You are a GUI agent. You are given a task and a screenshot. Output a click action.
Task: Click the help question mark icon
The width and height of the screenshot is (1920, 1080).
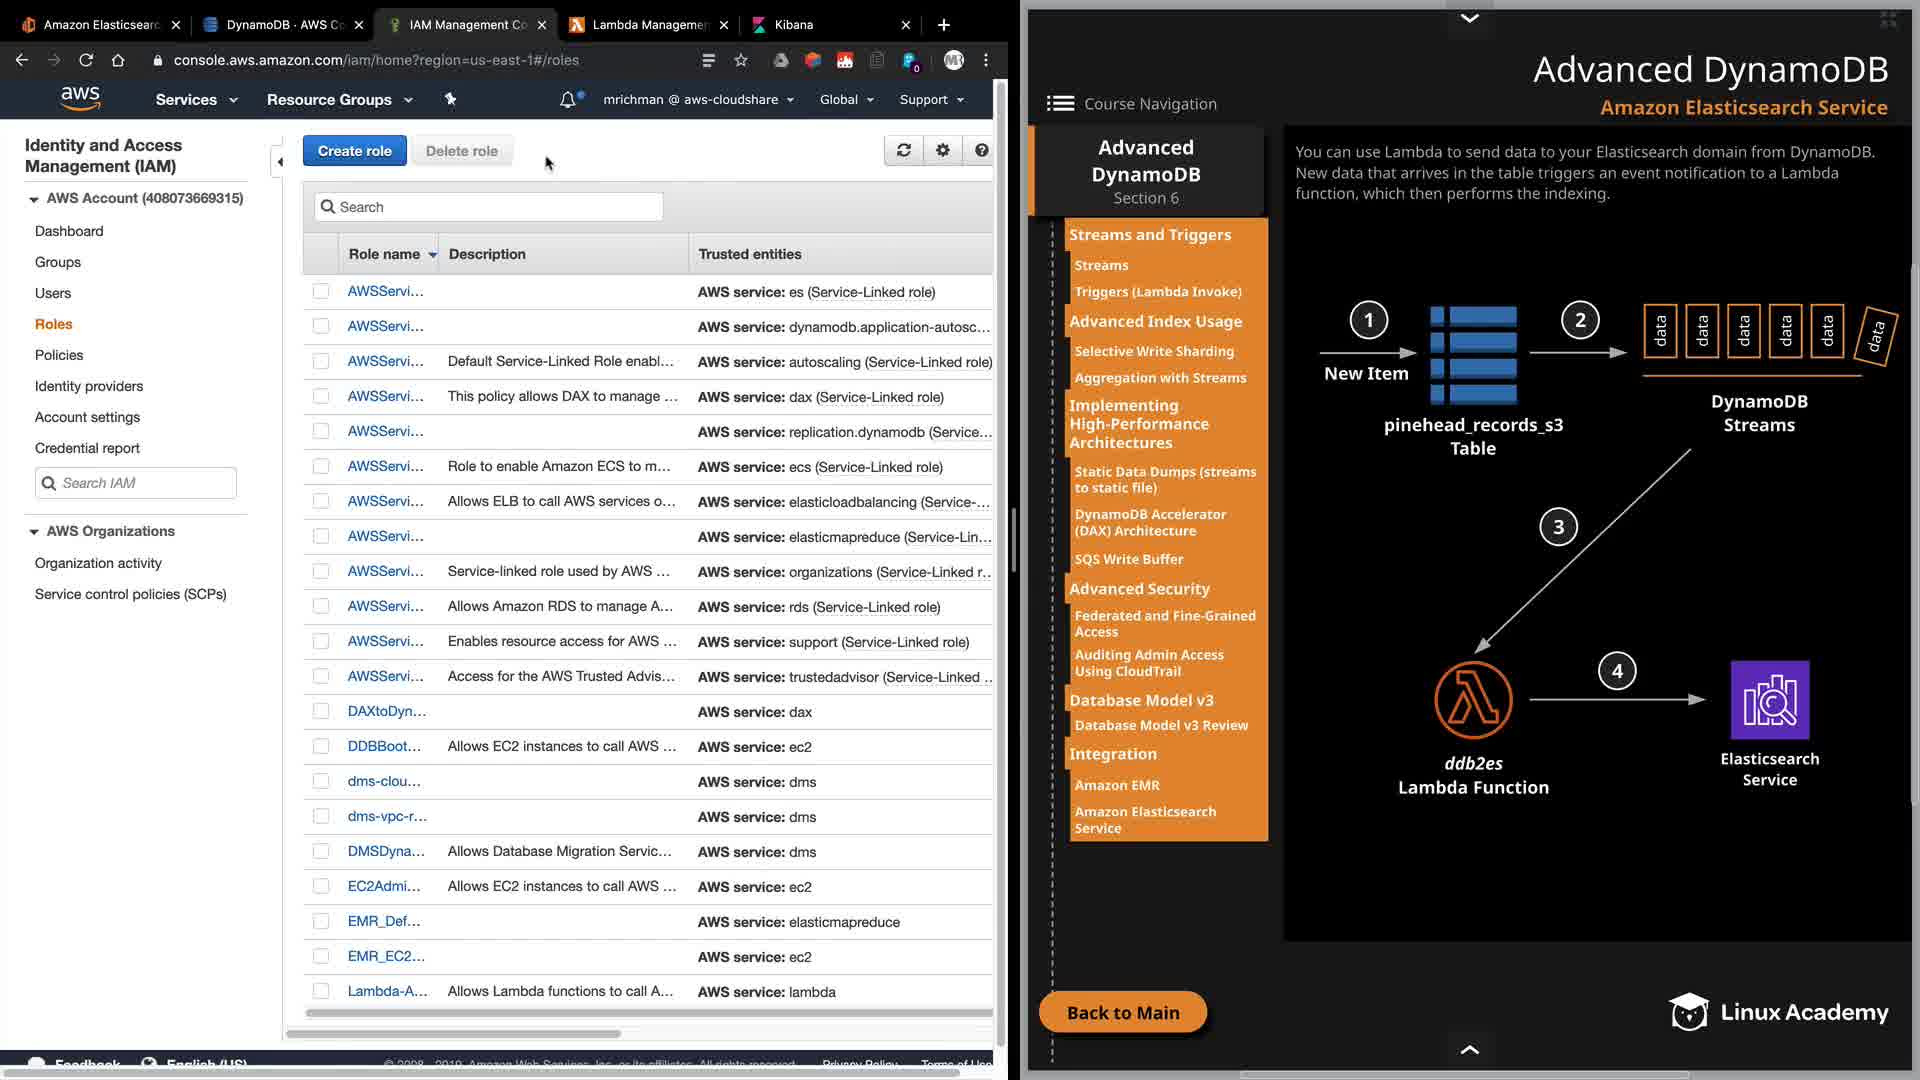coord(981,150)
